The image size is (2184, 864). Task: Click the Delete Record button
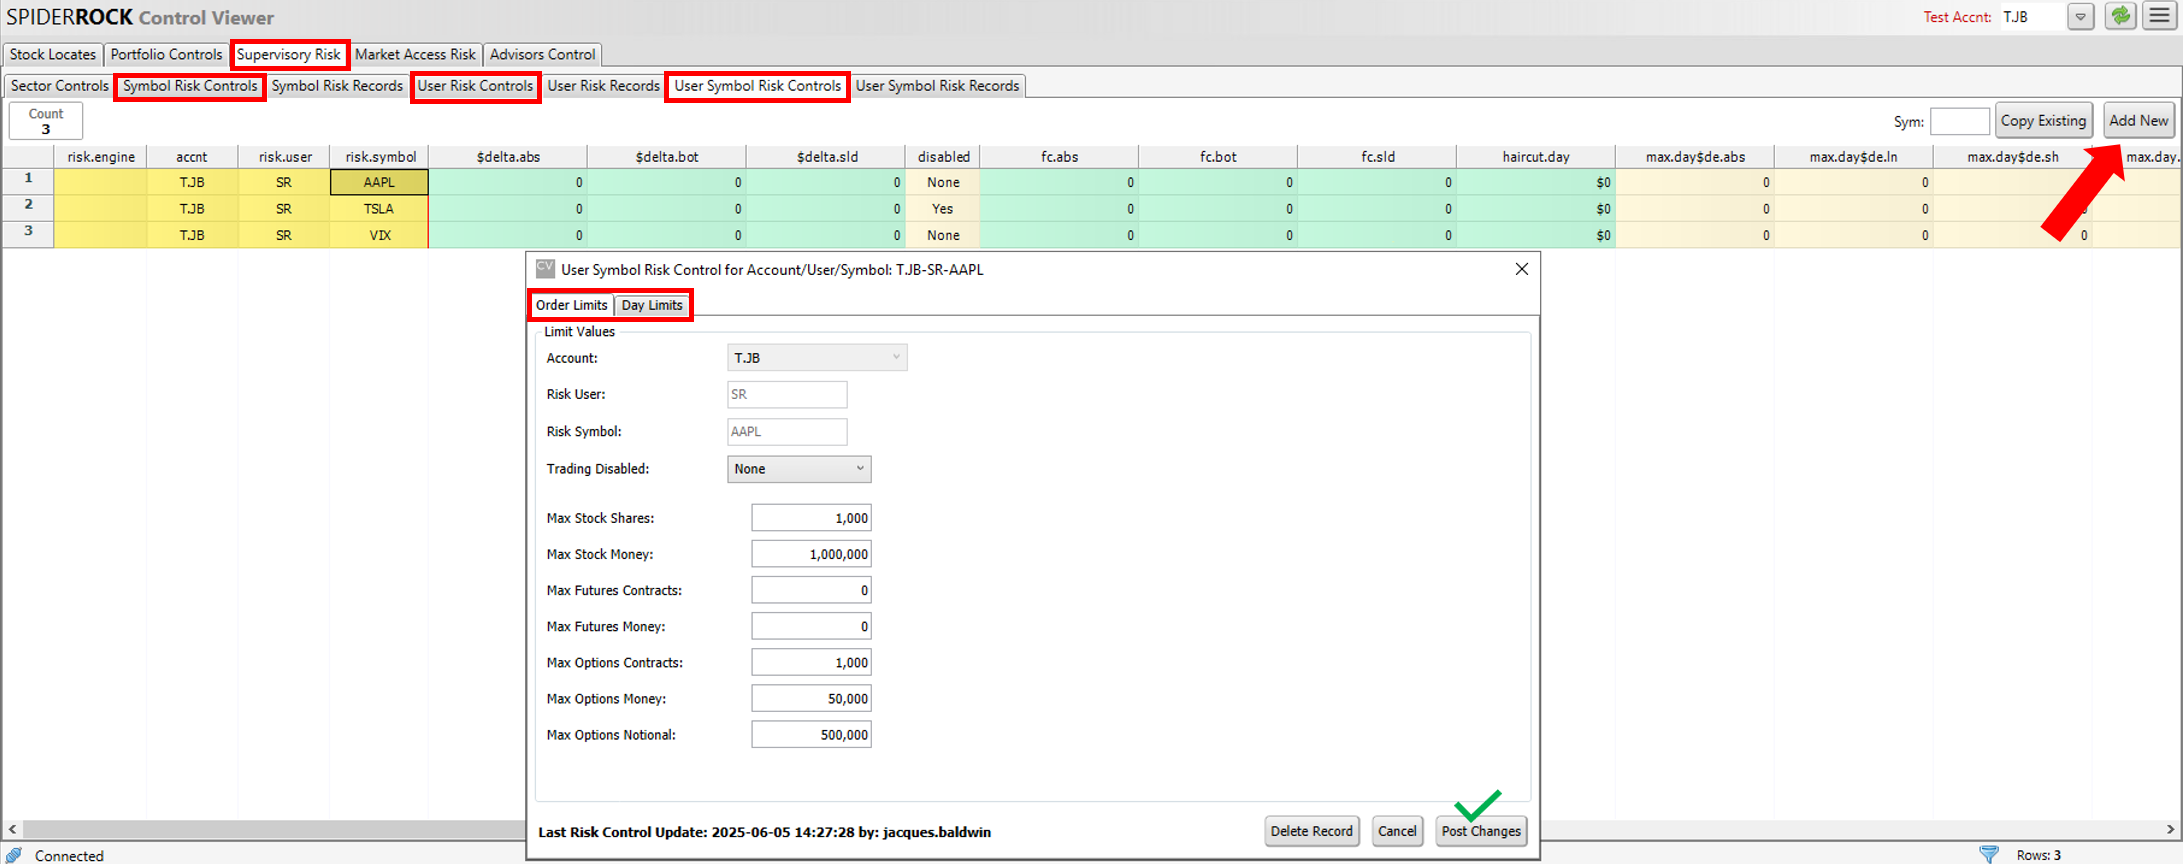1311,831
